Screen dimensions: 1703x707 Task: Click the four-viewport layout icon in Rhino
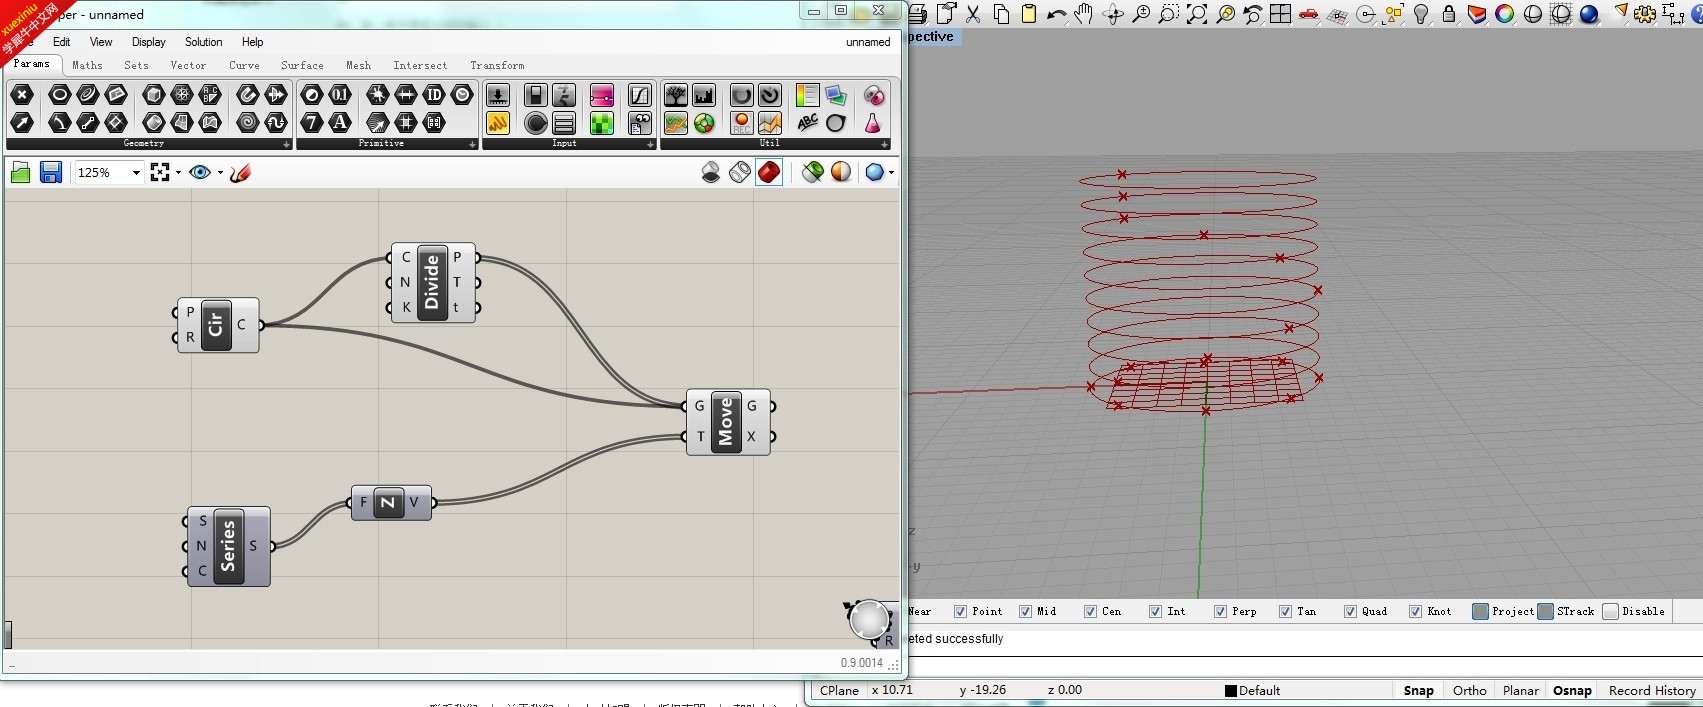(1281, 14)
